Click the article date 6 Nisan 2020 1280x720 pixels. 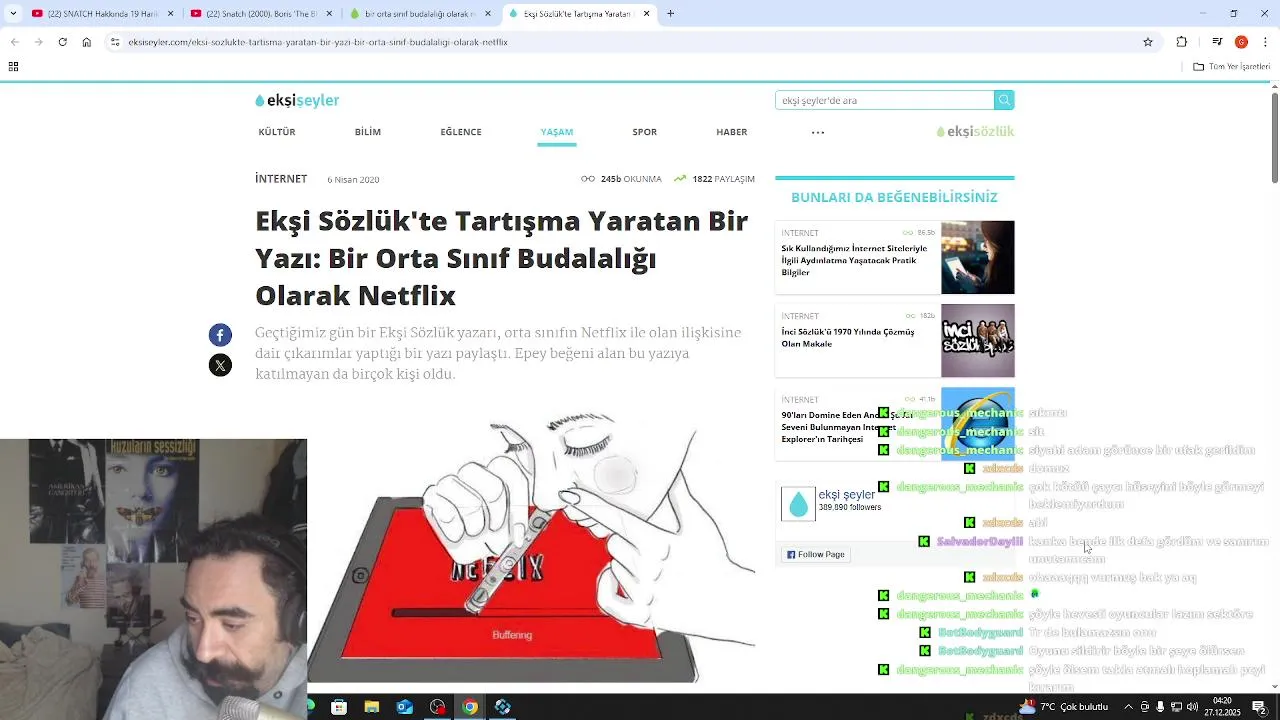pyautogui.click(x=353, y=180)
